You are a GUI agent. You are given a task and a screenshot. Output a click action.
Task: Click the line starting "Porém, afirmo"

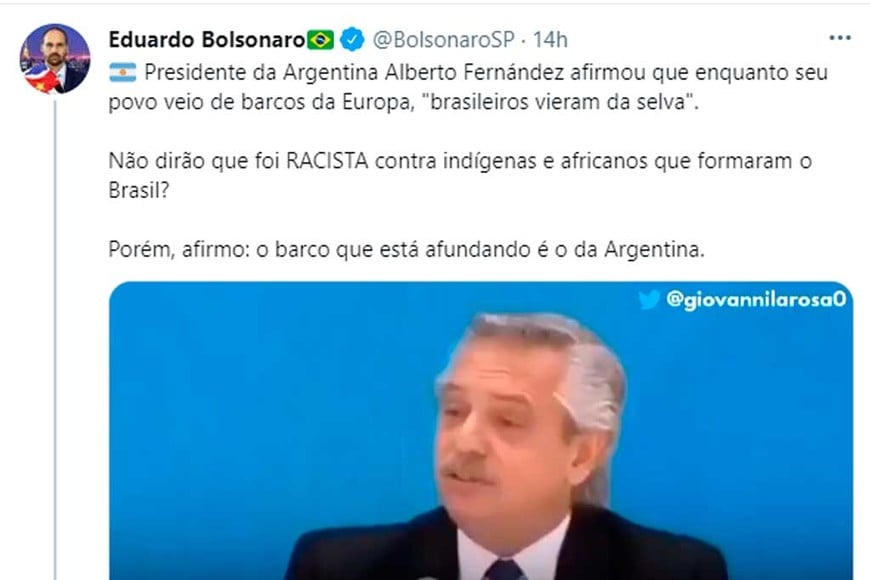coord(406,250)
